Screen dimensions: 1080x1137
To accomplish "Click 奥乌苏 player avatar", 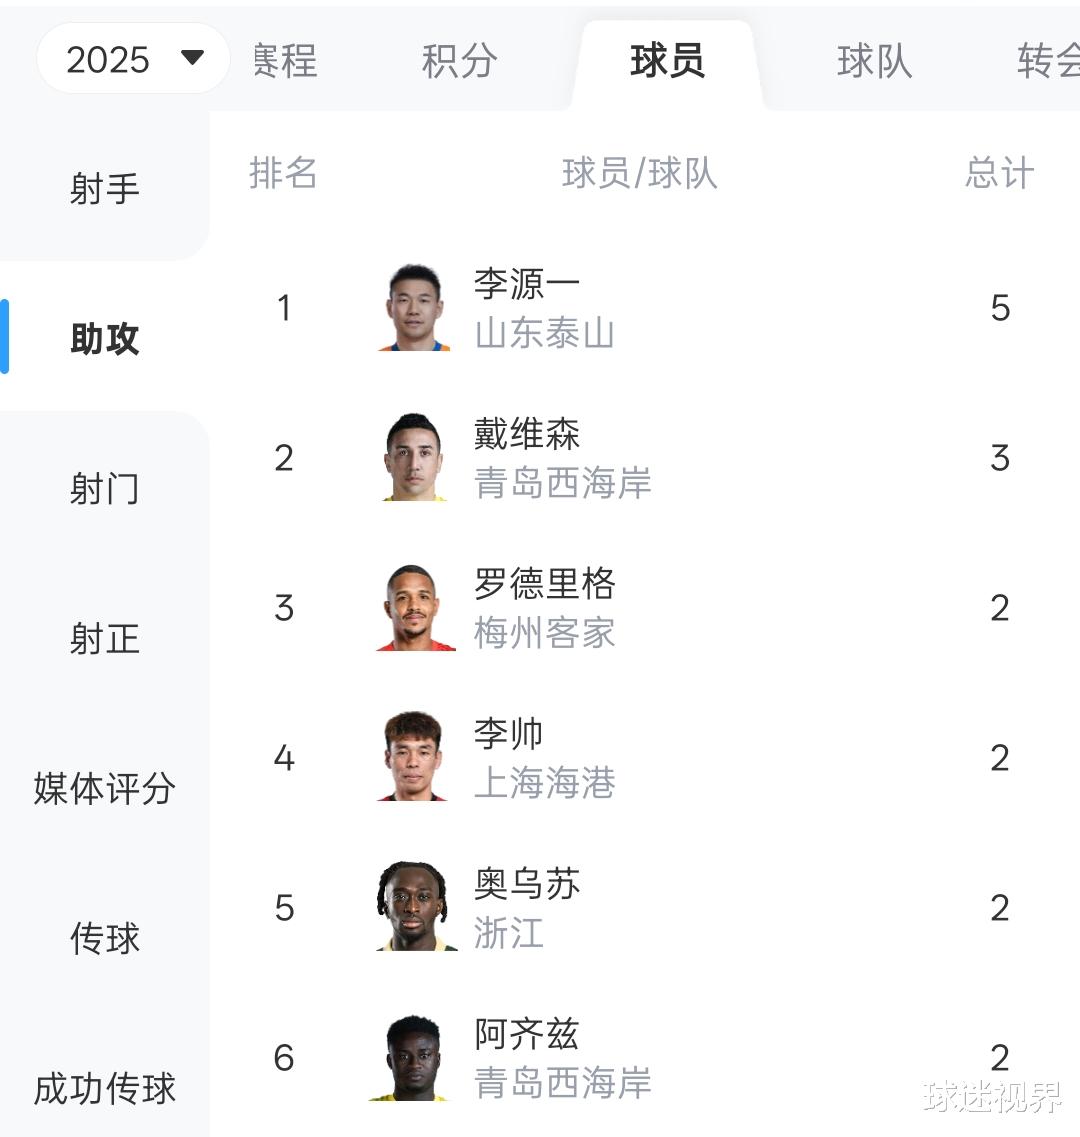I will click(416, 906).
